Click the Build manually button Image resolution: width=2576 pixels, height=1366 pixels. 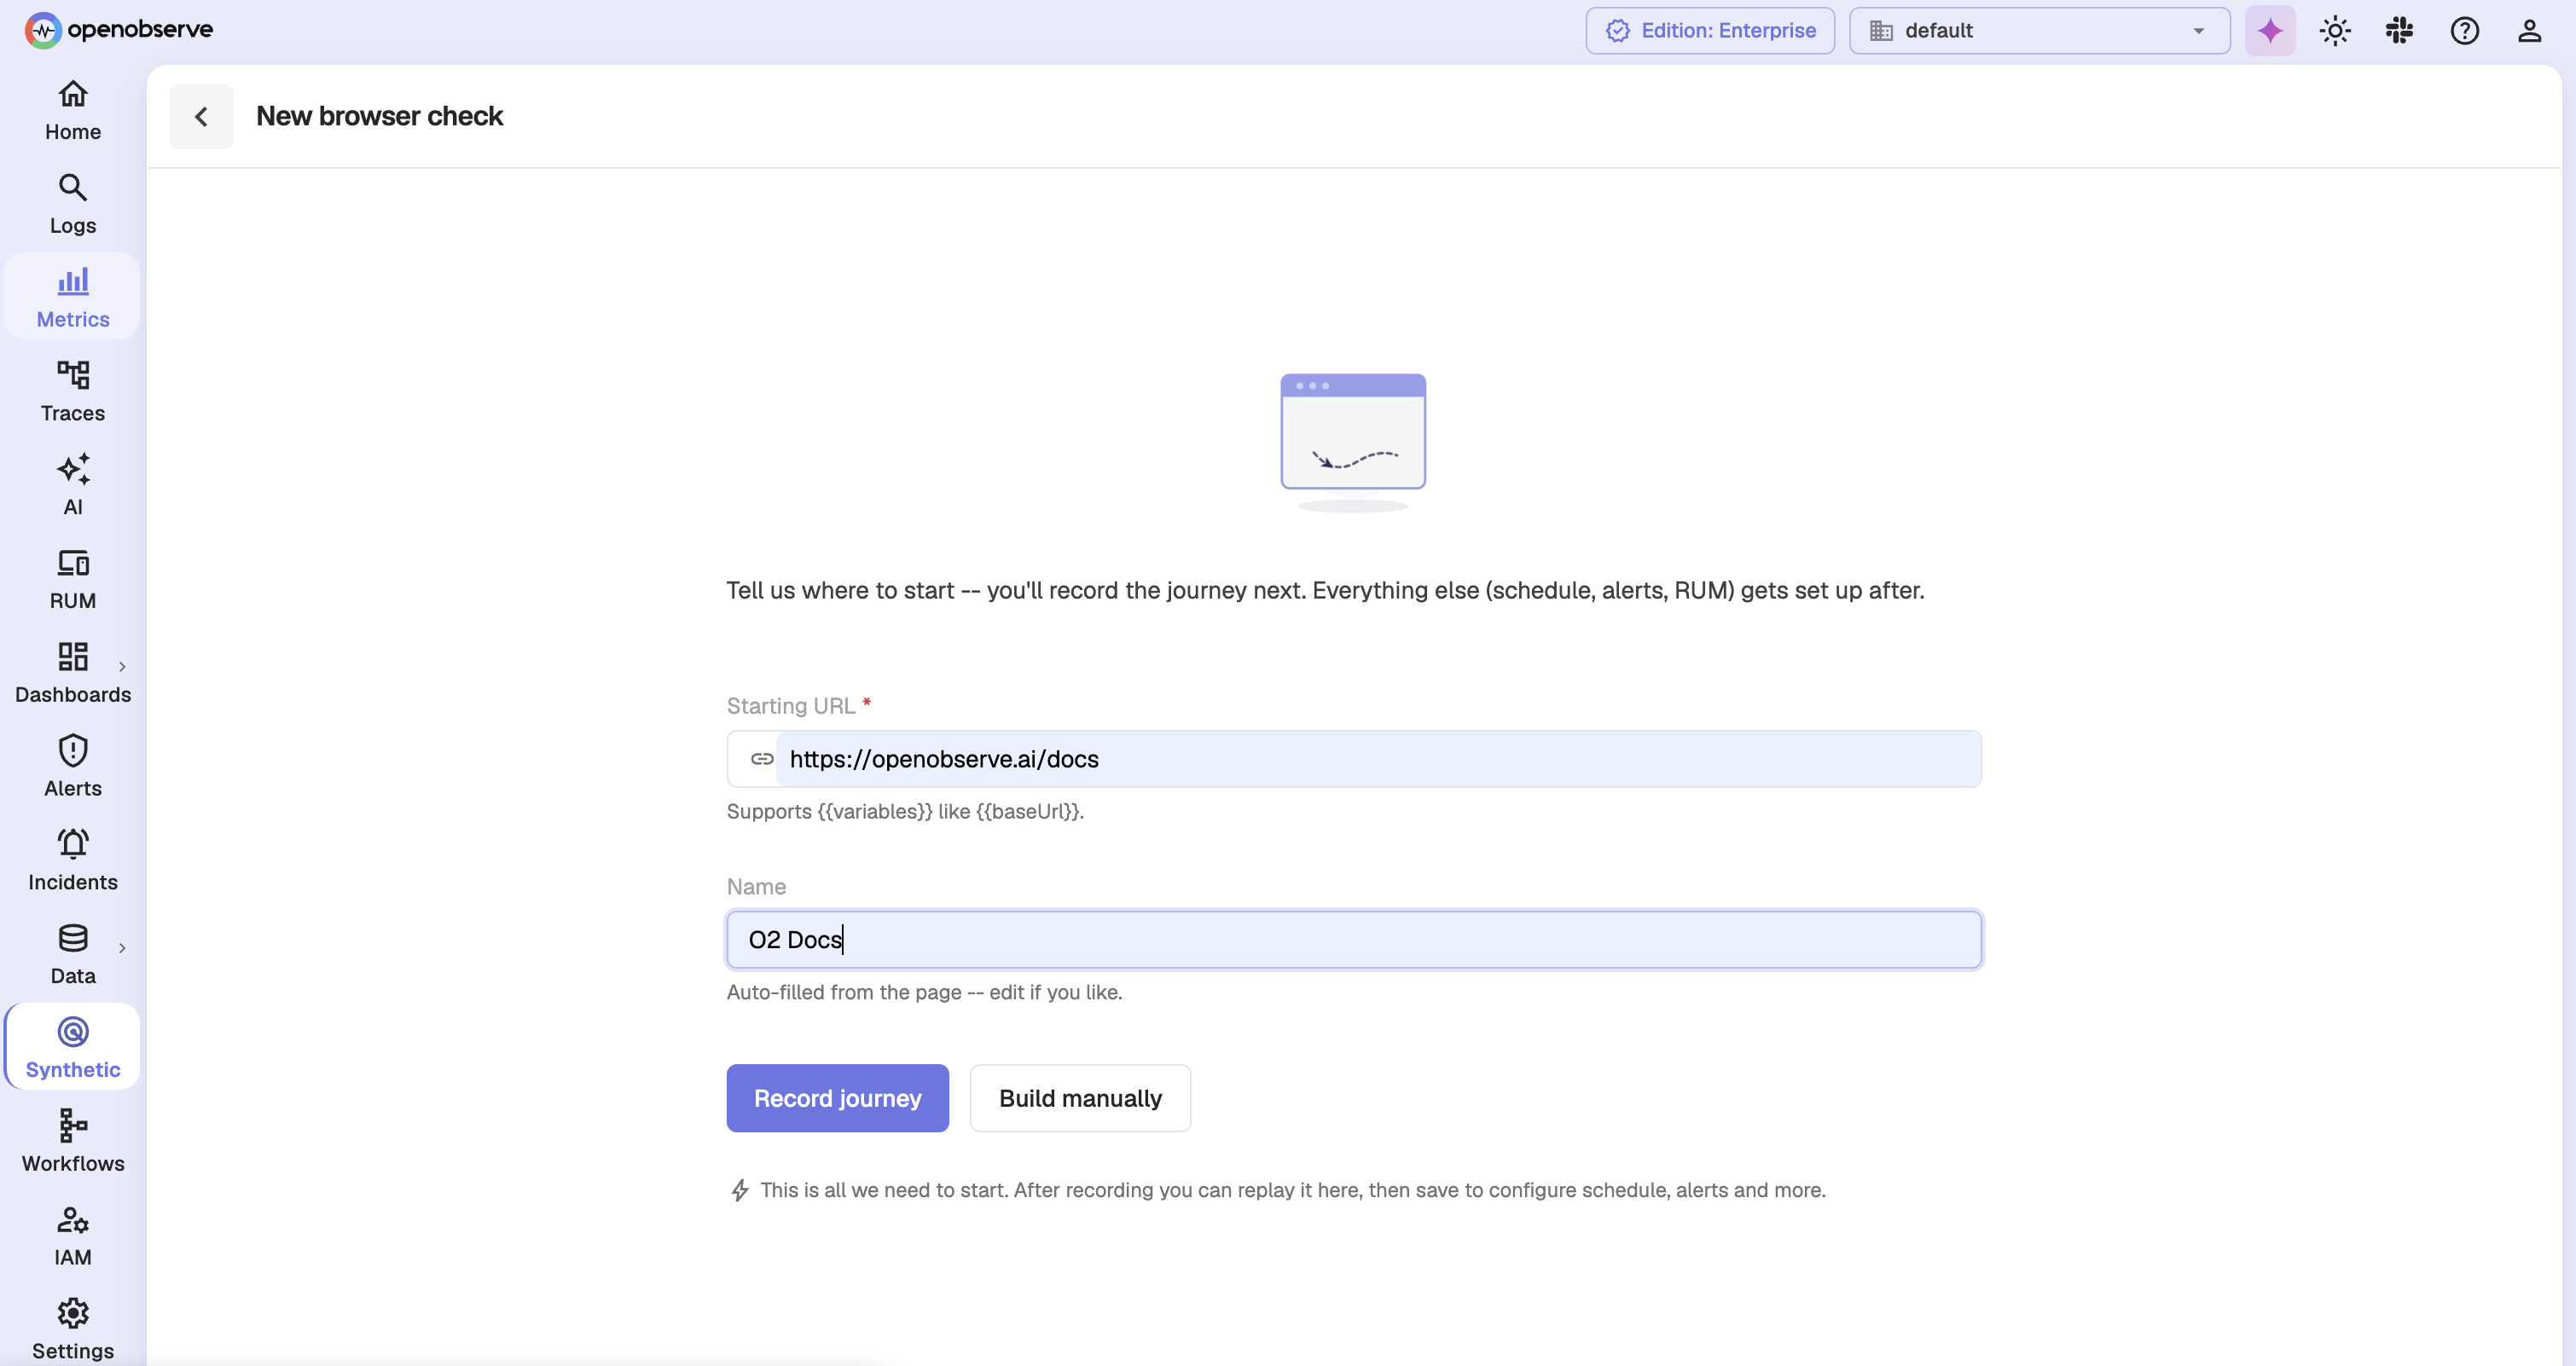(x=1080, y=1098)
